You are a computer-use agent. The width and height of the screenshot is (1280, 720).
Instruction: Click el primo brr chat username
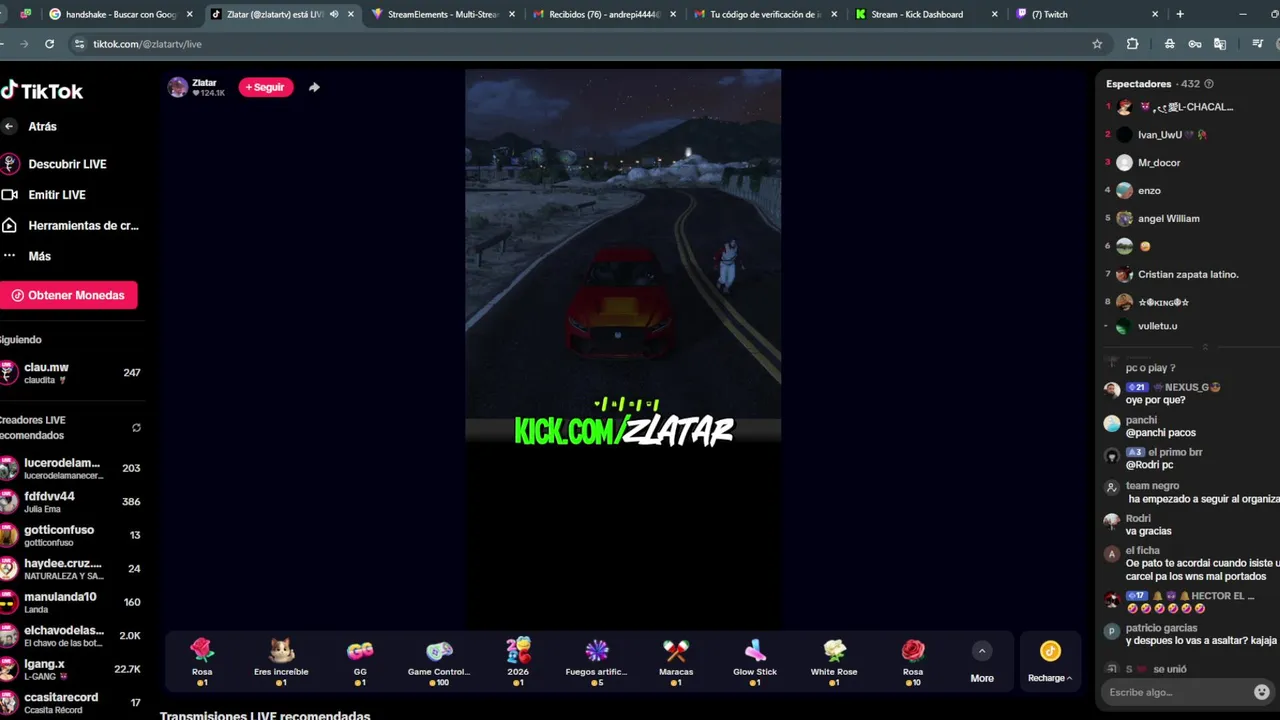[x=1175, y=453]
